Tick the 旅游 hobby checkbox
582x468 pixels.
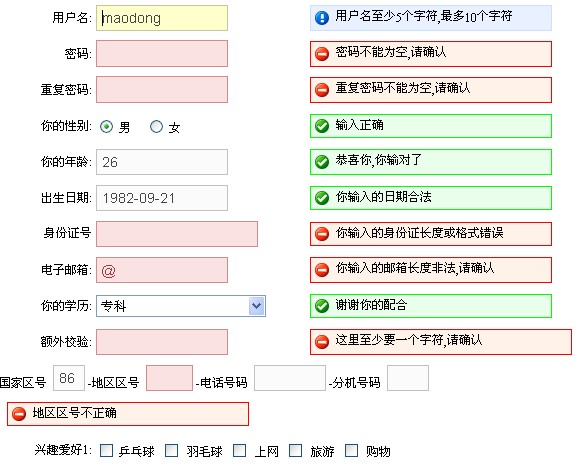(x=295, y=451)
